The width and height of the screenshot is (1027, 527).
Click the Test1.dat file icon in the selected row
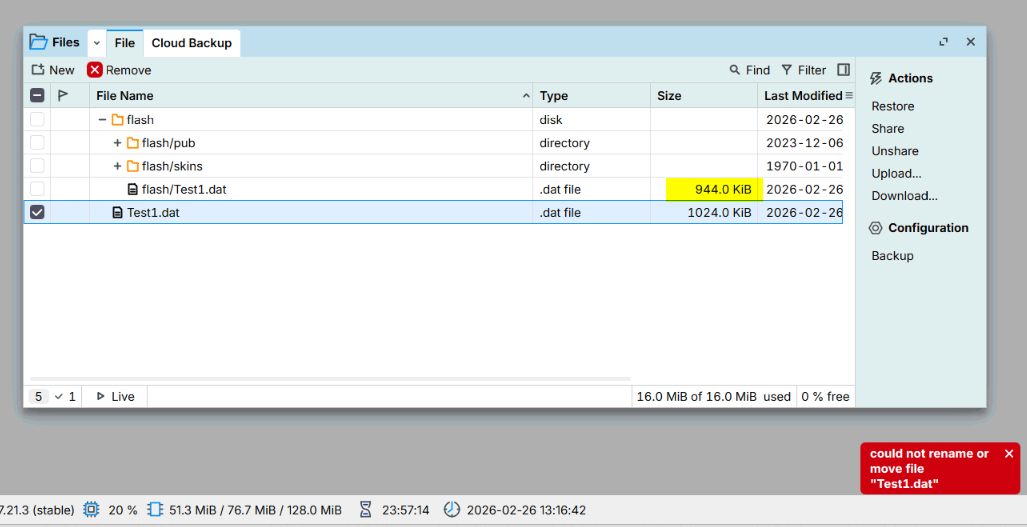tap(118, 213)
